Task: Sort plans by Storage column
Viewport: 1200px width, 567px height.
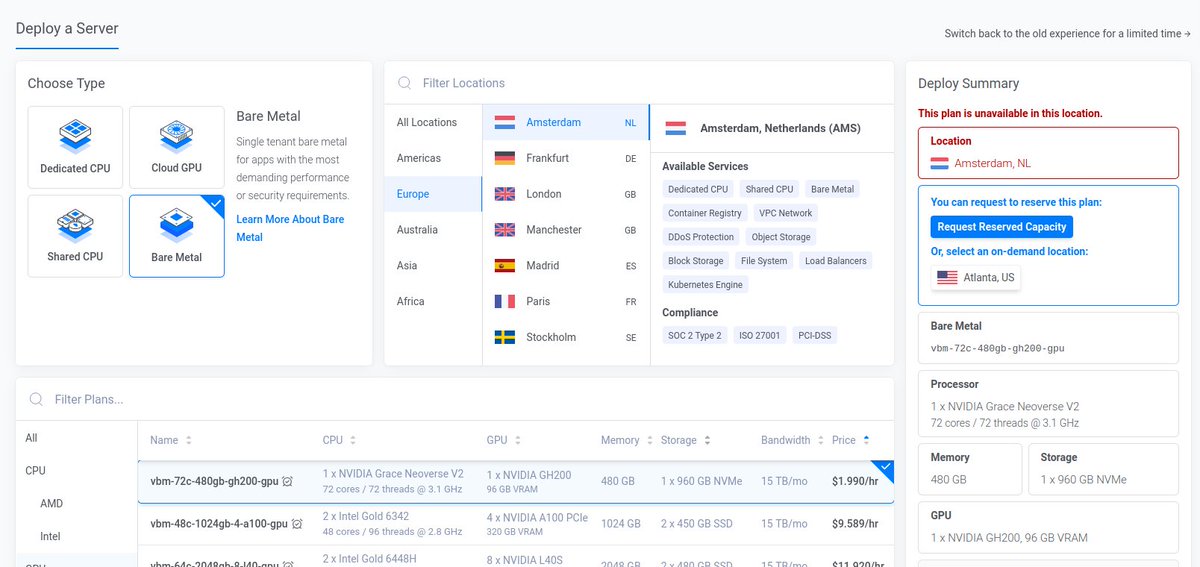Action: [x=686, y=440]
